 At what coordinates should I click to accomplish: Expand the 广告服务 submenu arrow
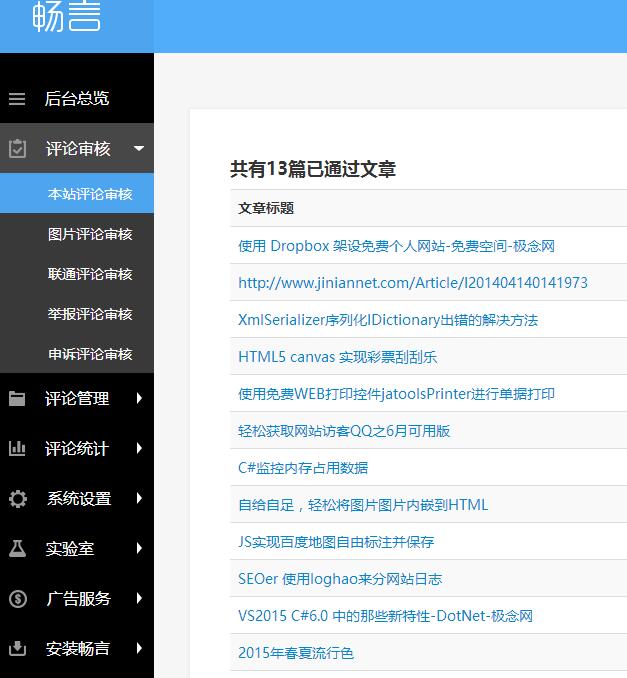139,598
